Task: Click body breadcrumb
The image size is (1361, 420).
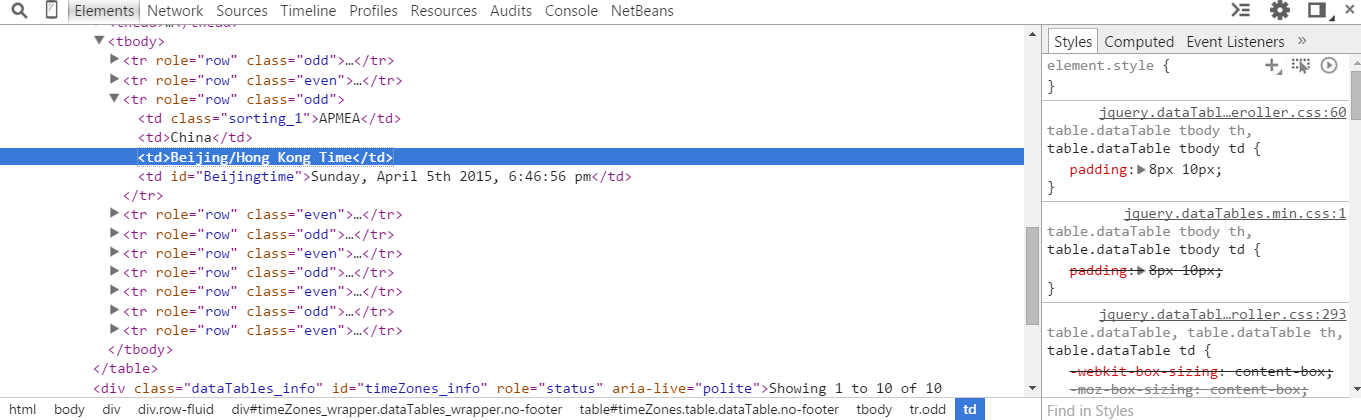Action: (x=69, y=409)
